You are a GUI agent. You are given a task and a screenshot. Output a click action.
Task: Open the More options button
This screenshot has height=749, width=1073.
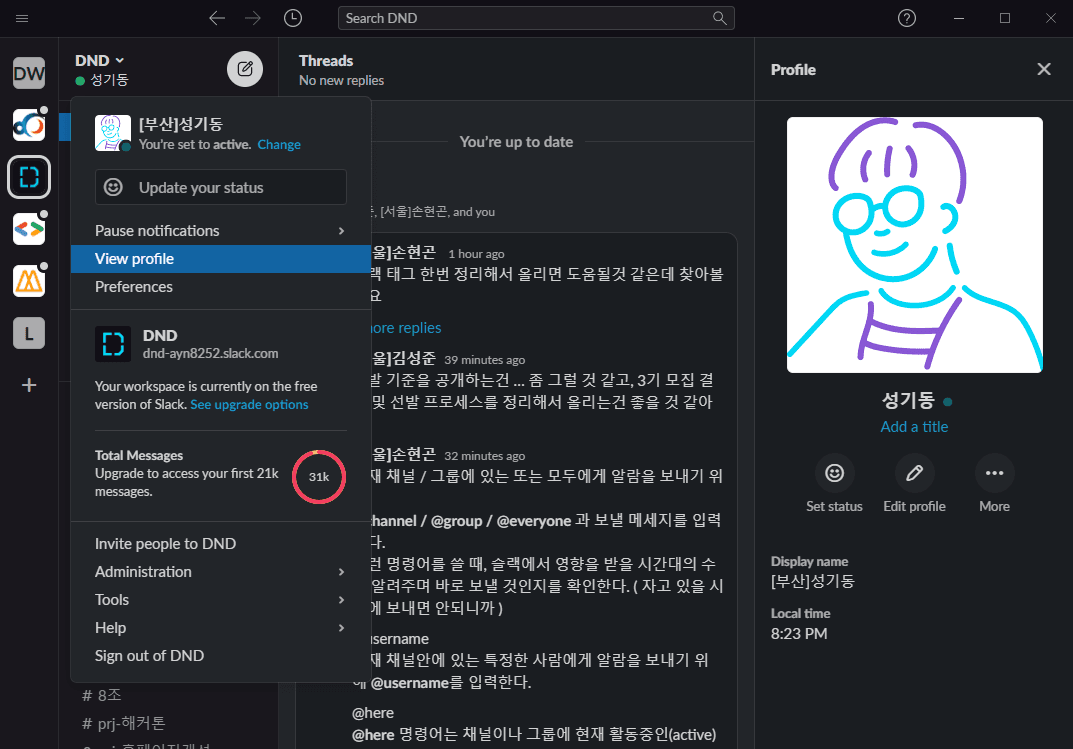point(994,484)
